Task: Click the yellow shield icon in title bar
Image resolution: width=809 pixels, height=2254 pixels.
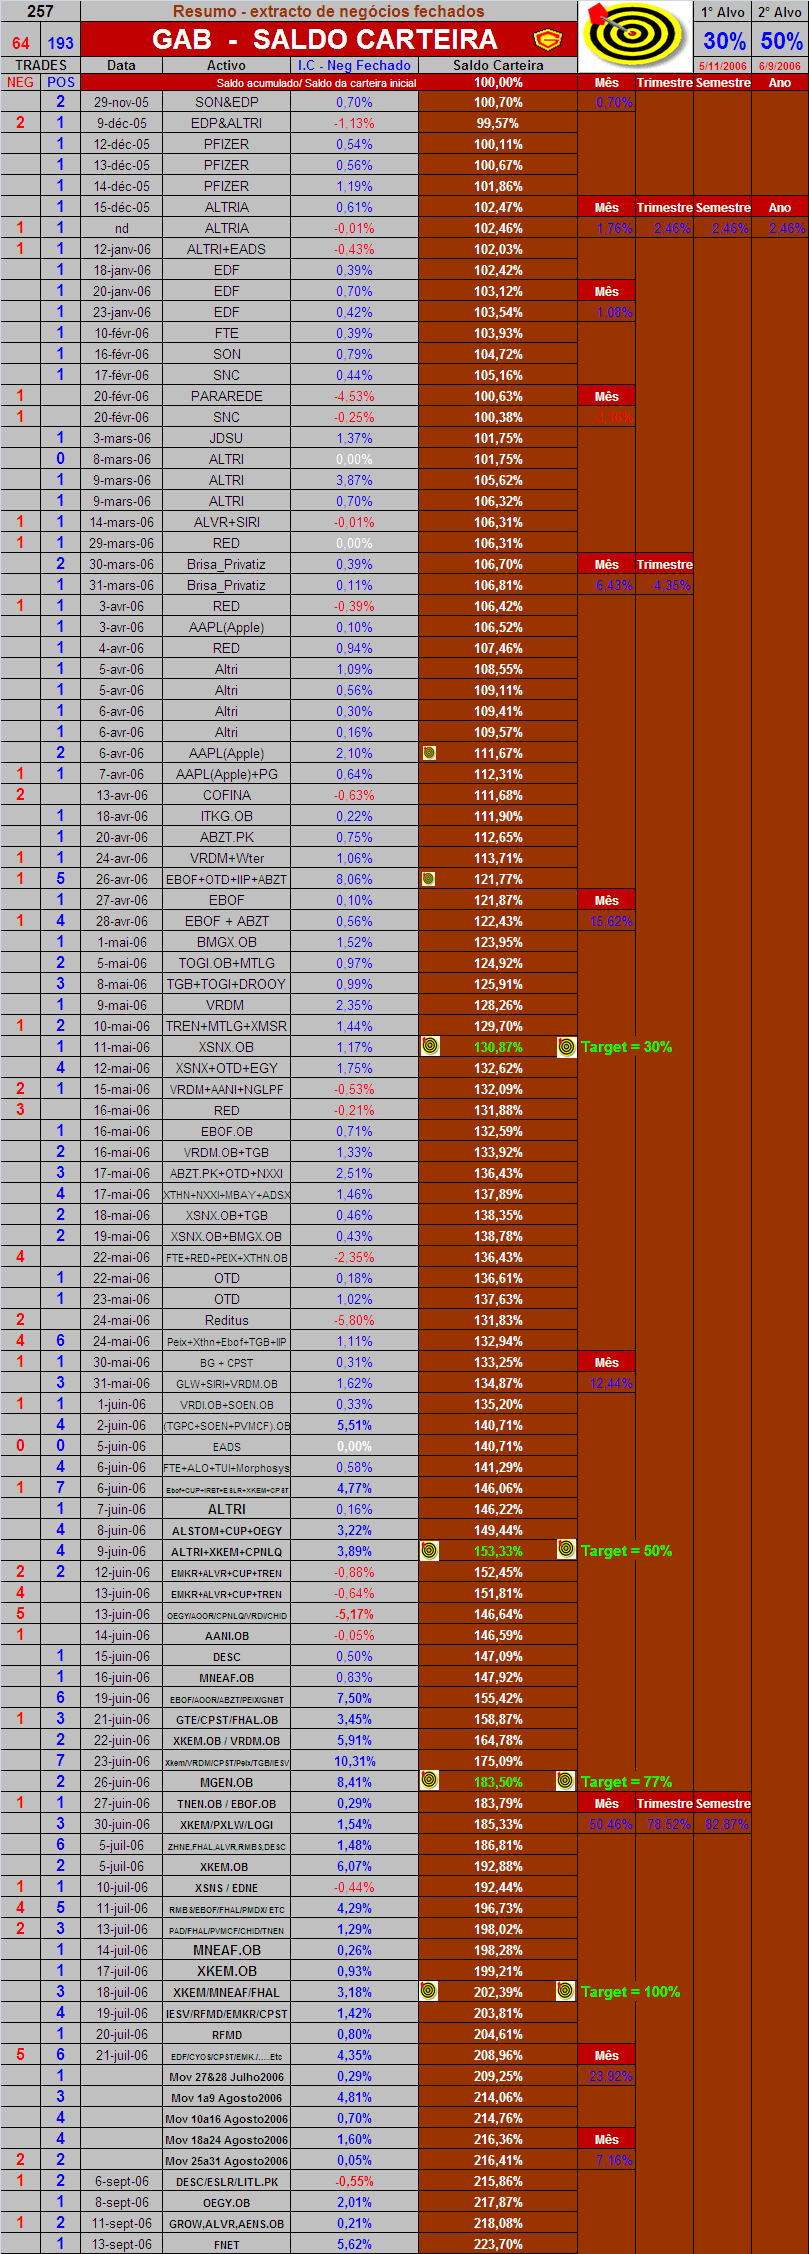Action: click(x=547, y=40)
